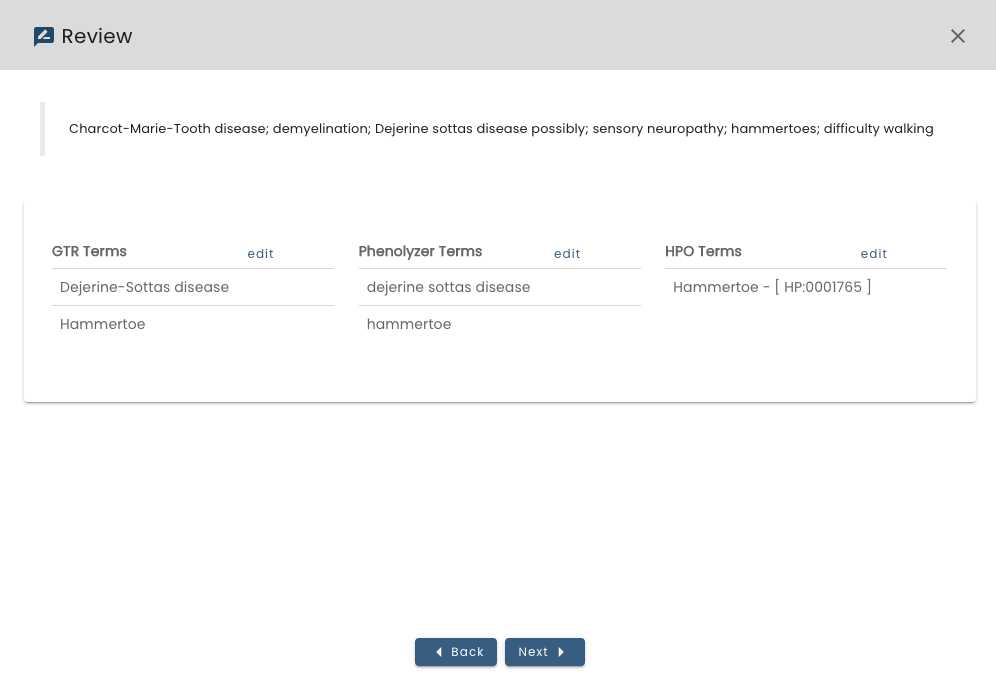The image size is (996, 679).
Task: Click the quote bar beside the clinical summary
Action: (x=42, y=128)
